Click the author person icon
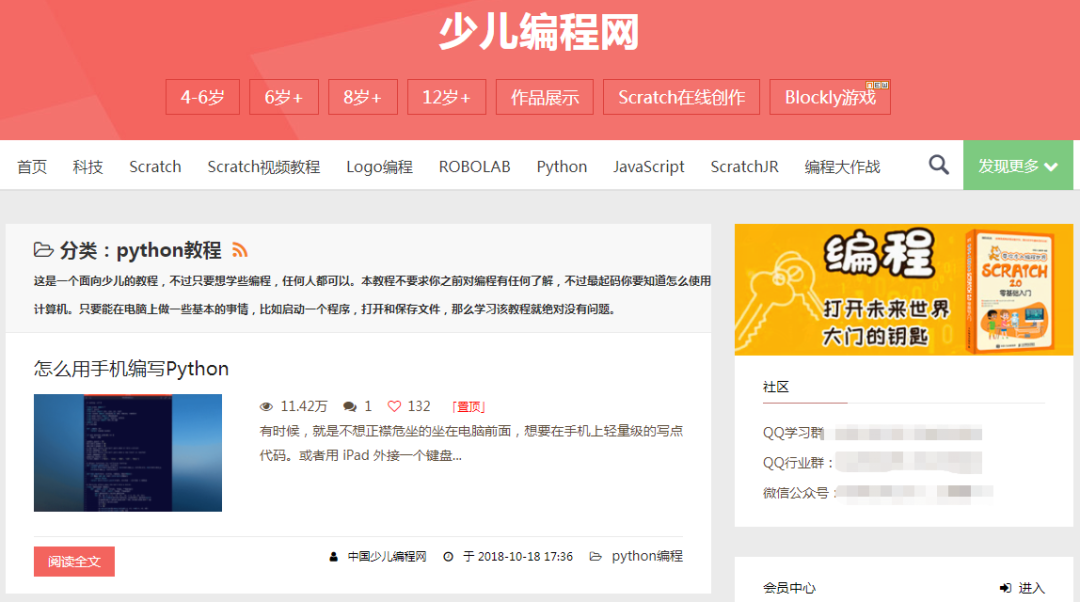 [333, 557]
